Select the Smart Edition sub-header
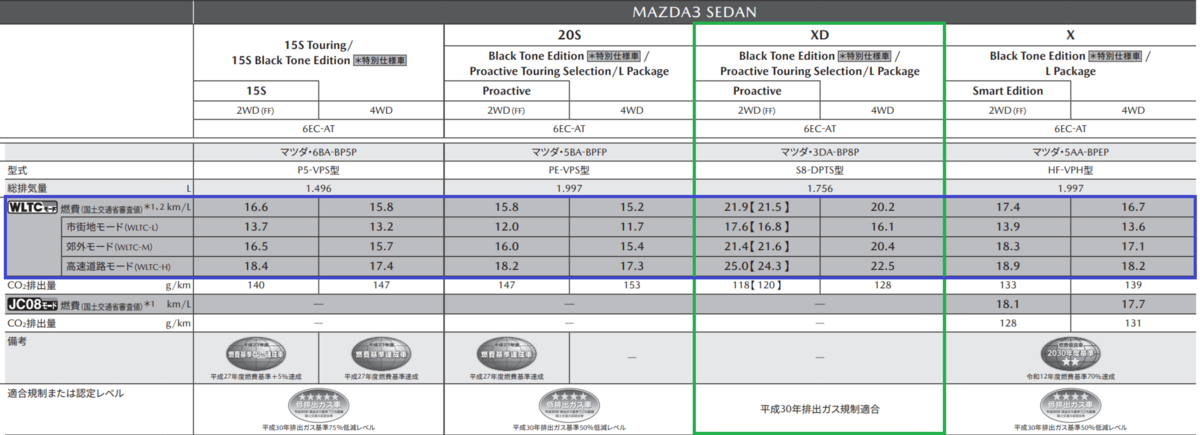This screenshot has height=435, width=1200. pyautogui.click(x=1008, y=91)
